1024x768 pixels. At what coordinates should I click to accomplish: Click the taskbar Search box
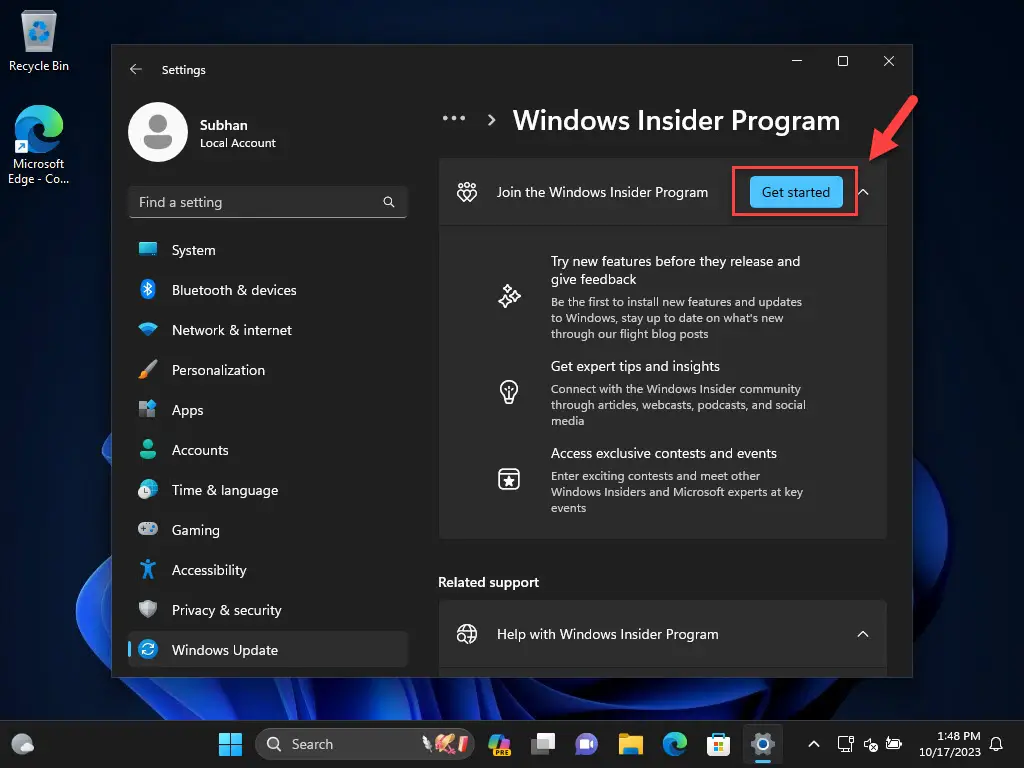(x=364, y=744)
